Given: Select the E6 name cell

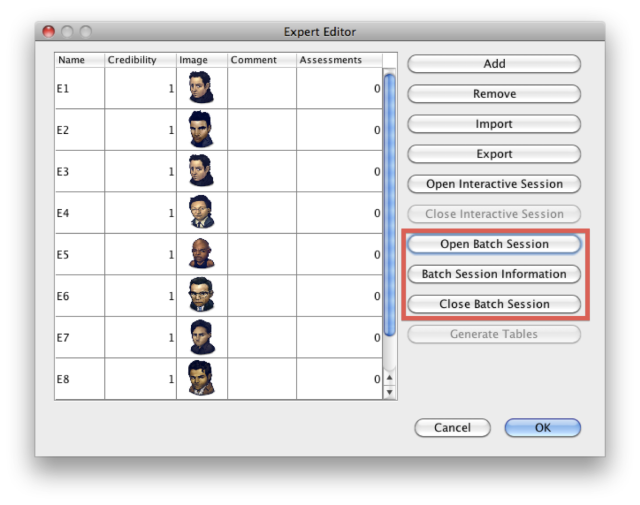Looking at the screenshot, I should [80, 296].
